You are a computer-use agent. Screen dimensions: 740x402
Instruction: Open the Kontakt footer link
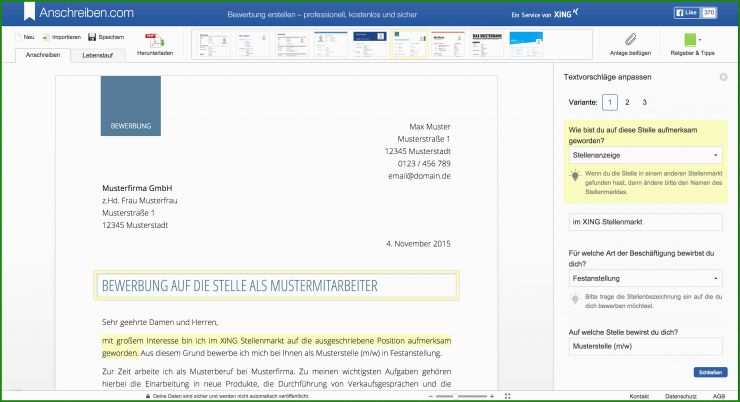point(639,396)
